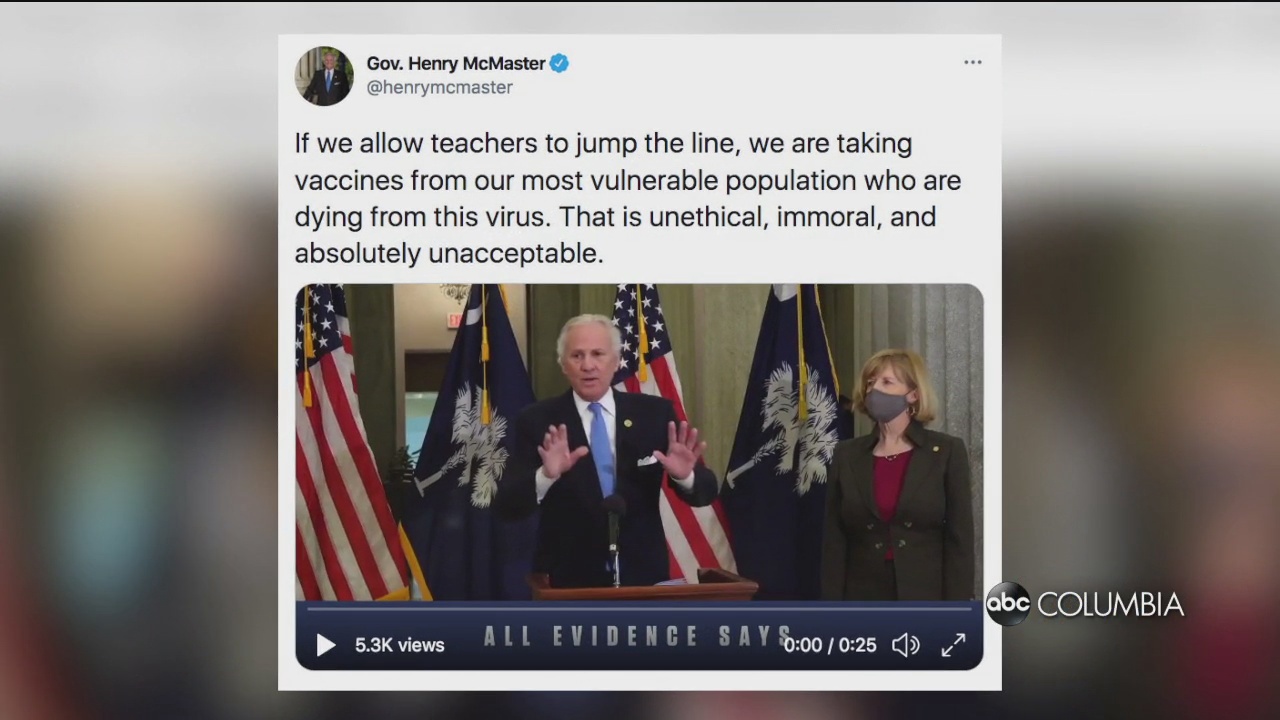Click the tweet text about teachers jumping the line
Image resolution: width=1280 pixels, height=720 pixels.
[628, 198]
